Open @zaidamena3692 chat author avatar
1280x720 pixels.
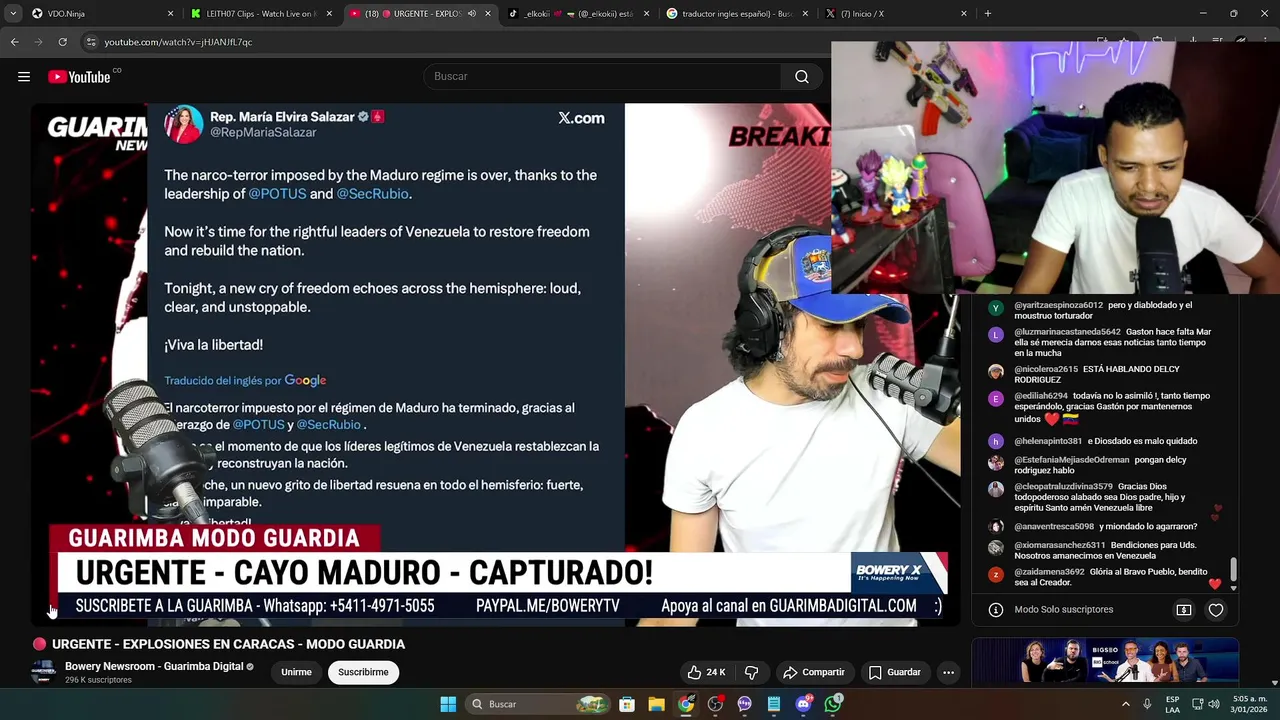coord(996,575)
